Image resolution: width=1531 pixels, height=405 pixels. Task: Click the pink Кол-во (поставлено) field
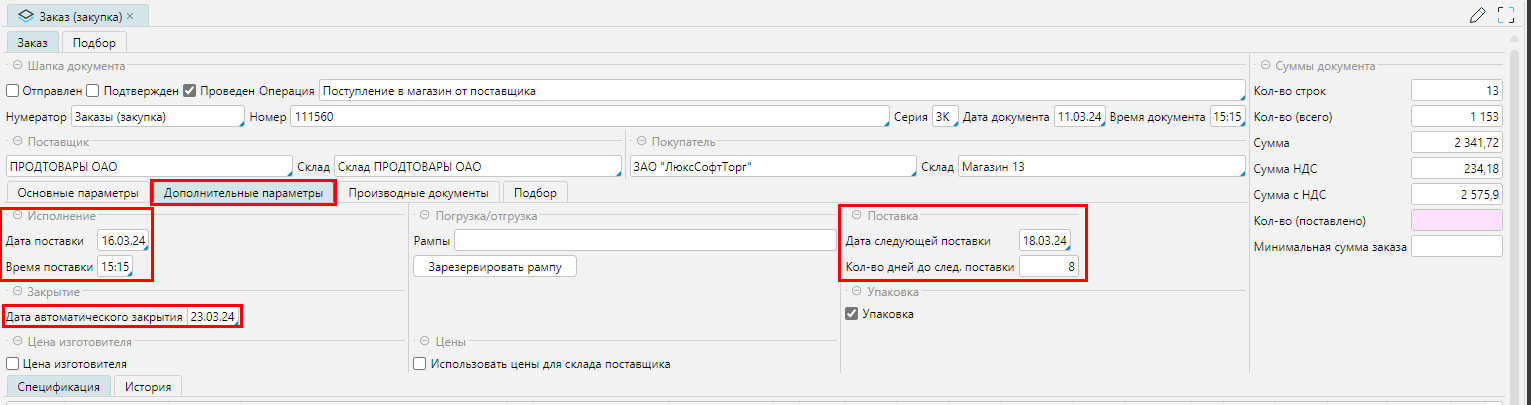pos(1456,220)
